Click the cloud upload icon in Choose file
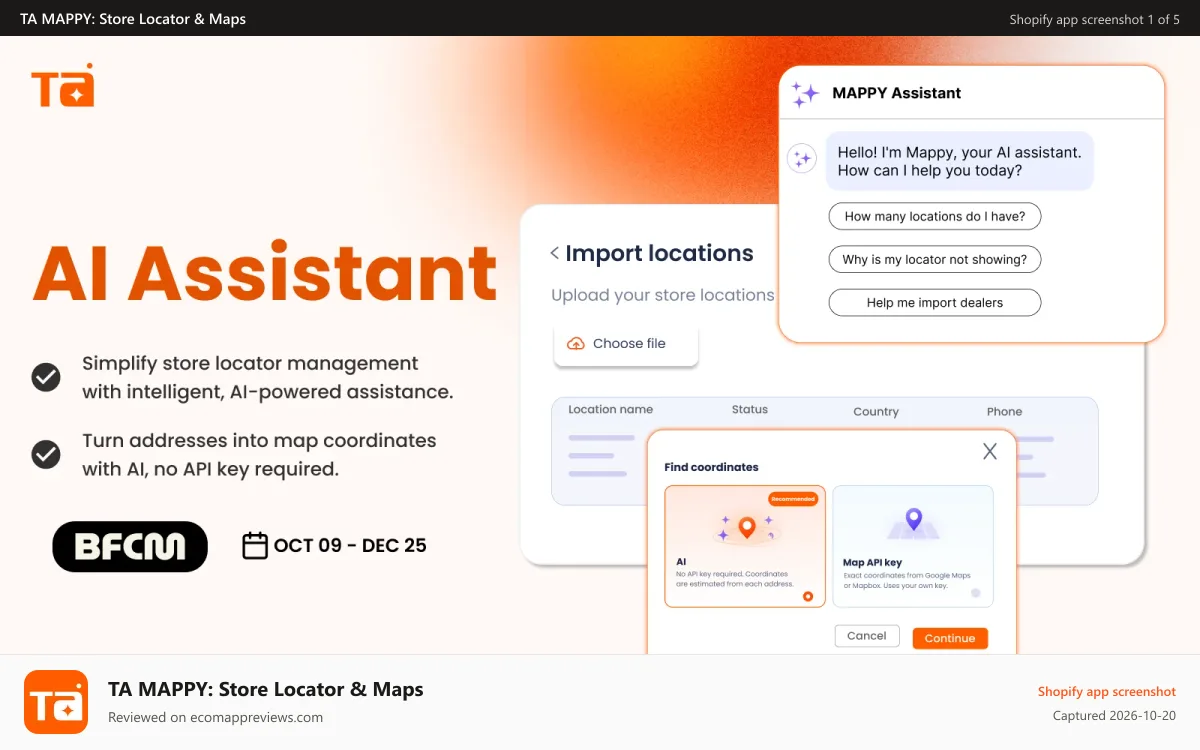The height and width of the screenshot is (750, 1200). [576, 344]
